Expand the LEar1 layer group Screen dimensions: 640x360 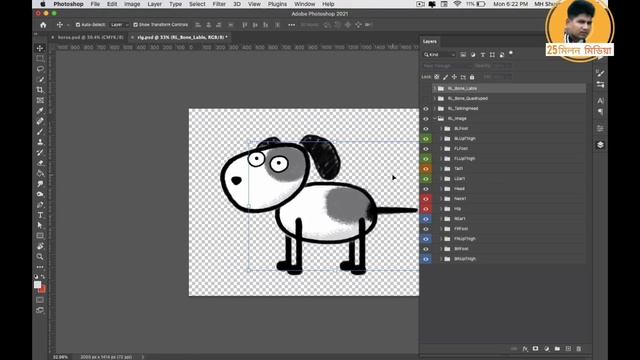tap(441, 179)
